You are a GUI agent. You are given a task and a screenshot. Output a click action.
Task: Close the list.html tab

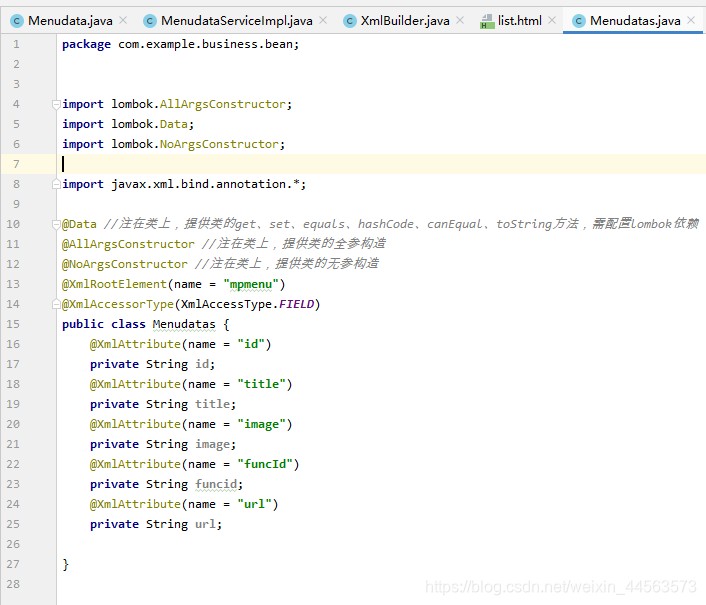(552, 20)
